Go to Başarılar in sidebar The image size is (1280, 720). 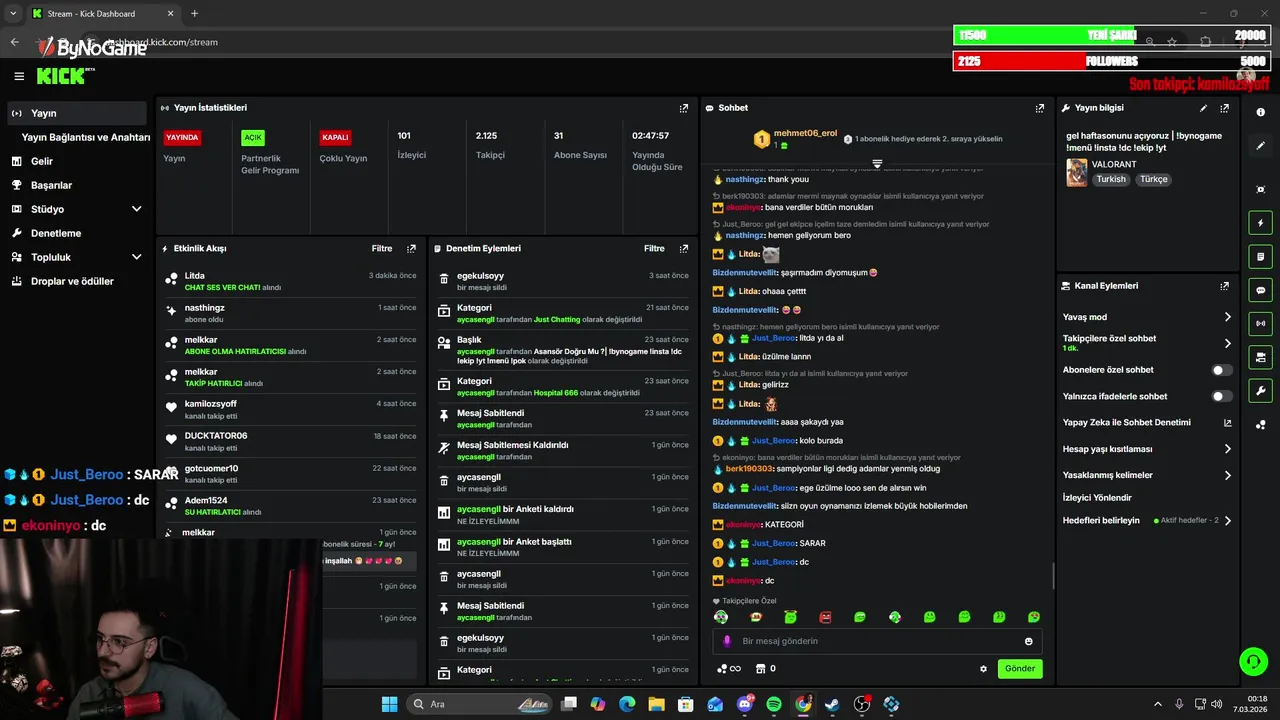(51, 185)
